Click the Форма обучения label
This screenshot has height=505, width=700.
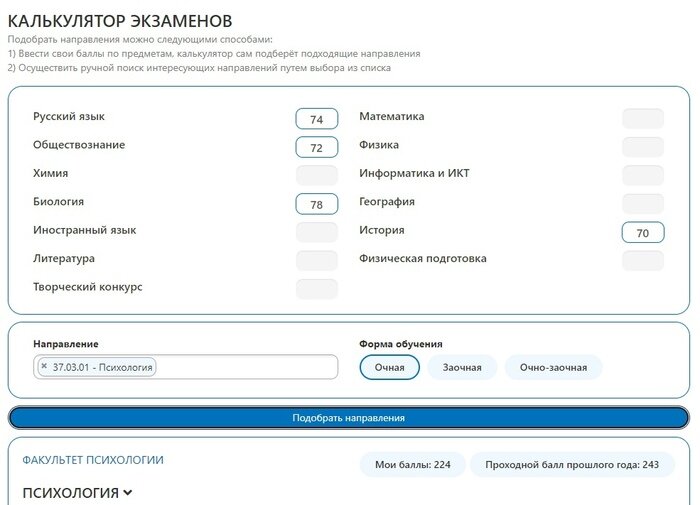point(401,344)
